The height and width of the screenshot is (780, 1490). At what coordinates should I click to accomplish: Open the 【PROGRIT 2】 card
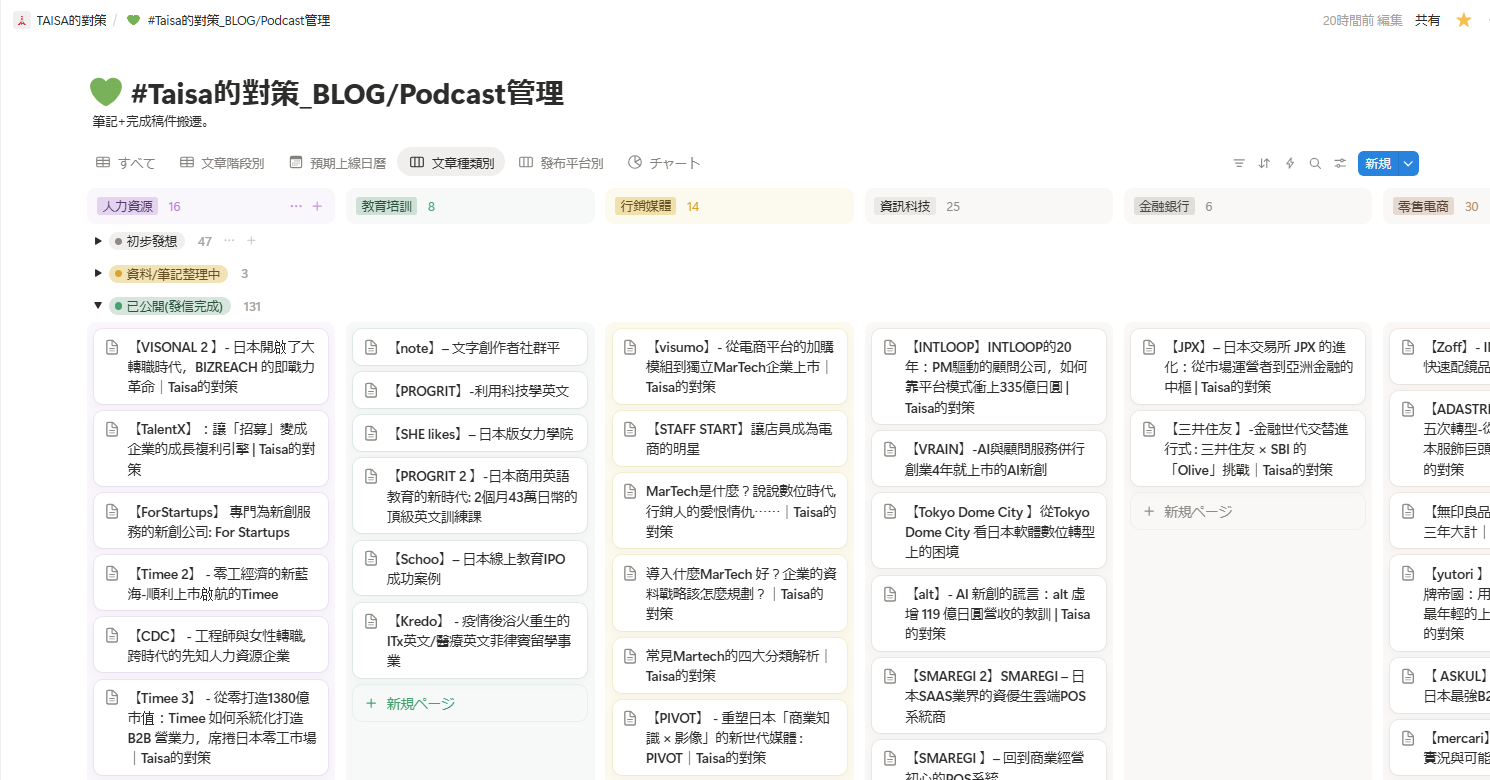pos(470,495)
